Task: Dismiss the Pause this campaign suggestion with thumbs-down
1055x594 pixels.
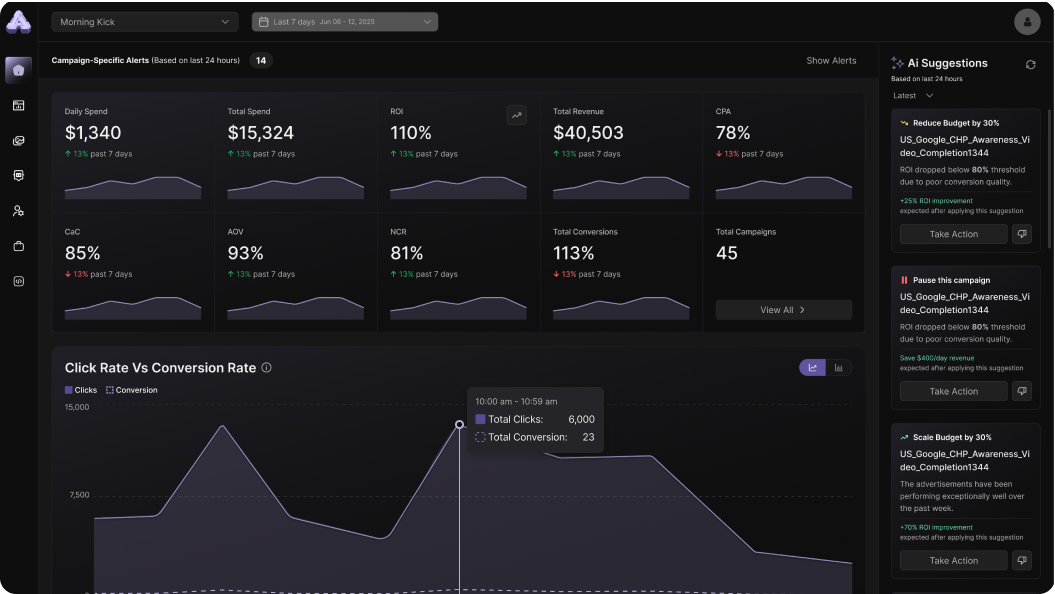Action: (x=1022, y=390)
